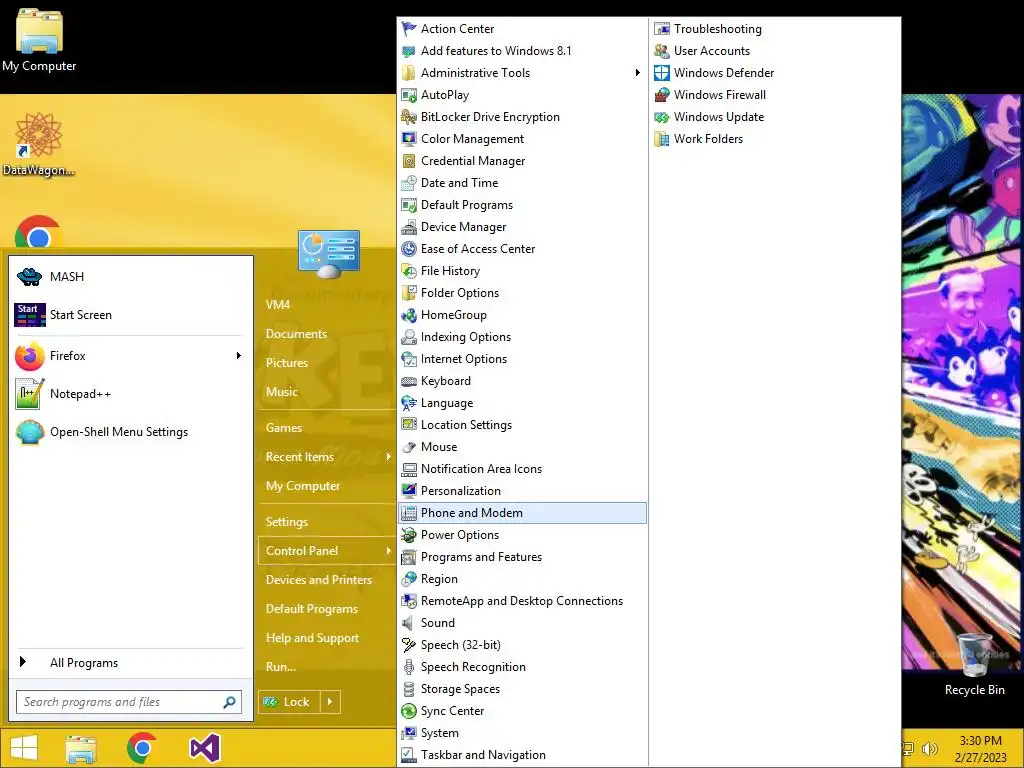Viewport: 1024px width, 768px height.
Task: Click the Notepad++ icon in start menu
Action: tap(29, 394)
